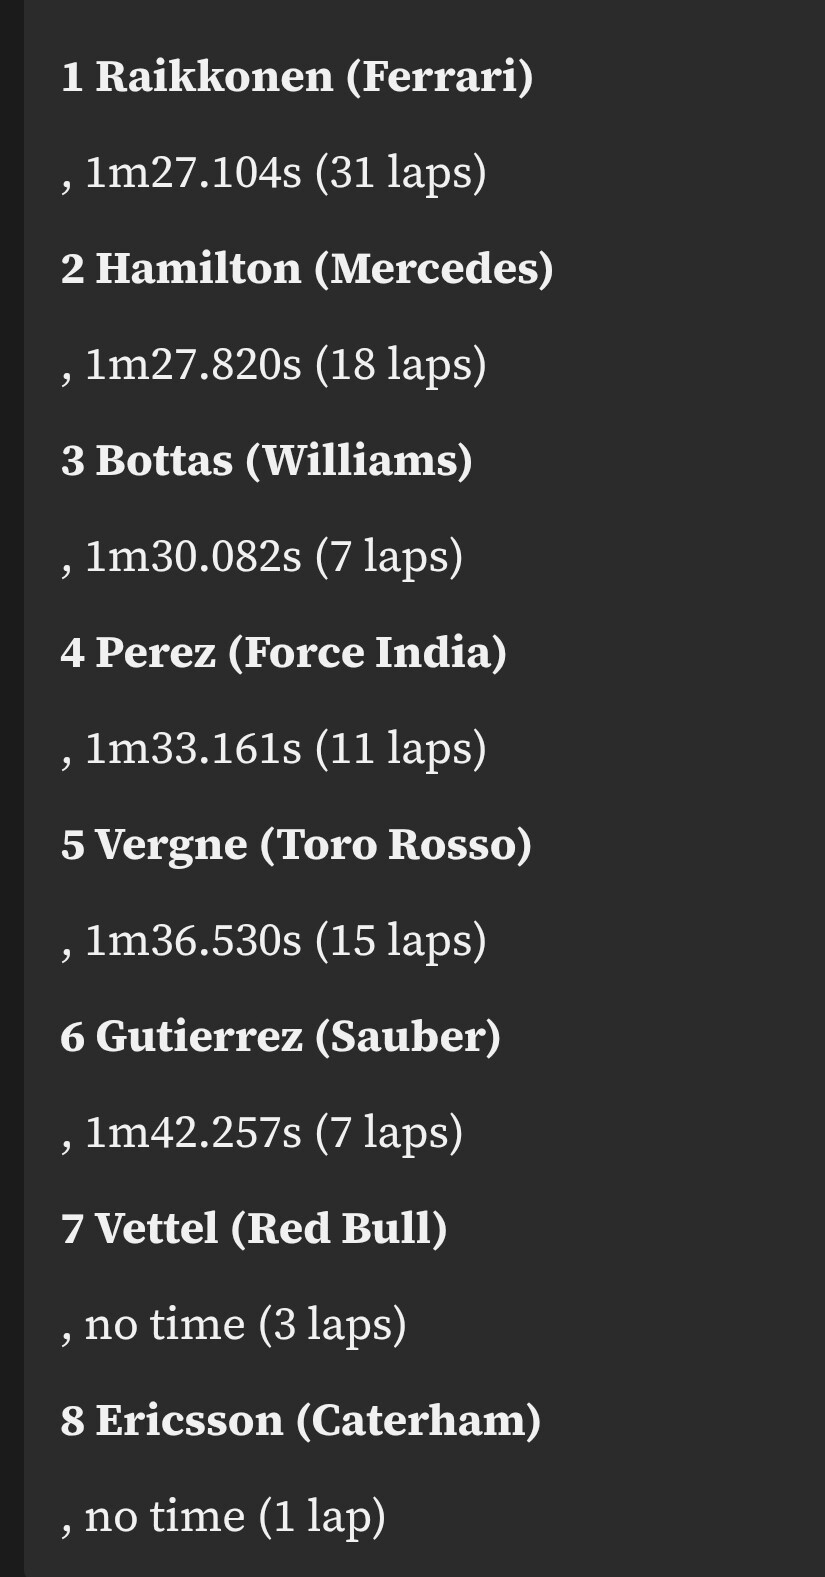Select the 1m42.257s lap time text
This screenshot has width=825, height=1577.
coord(192,1133)
